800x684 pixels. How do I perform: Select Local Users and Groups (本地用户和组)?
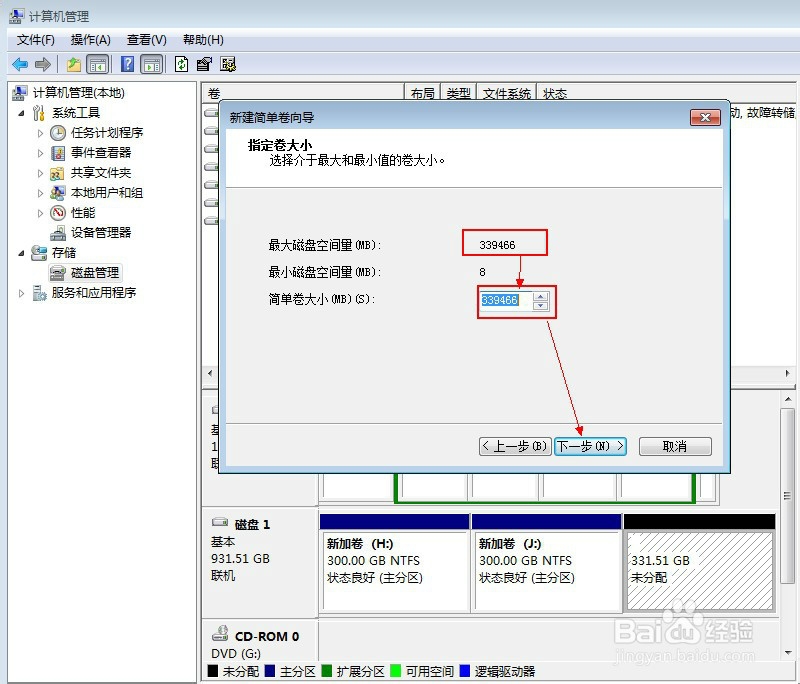coord(107,193)
